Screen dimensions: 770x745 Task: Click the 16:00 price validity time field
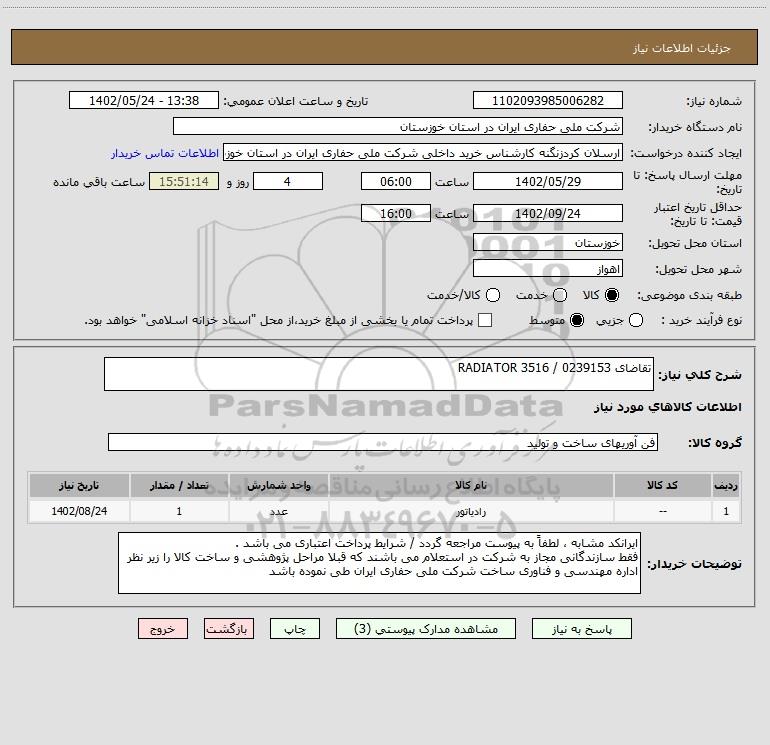click(x=396, y=214)
